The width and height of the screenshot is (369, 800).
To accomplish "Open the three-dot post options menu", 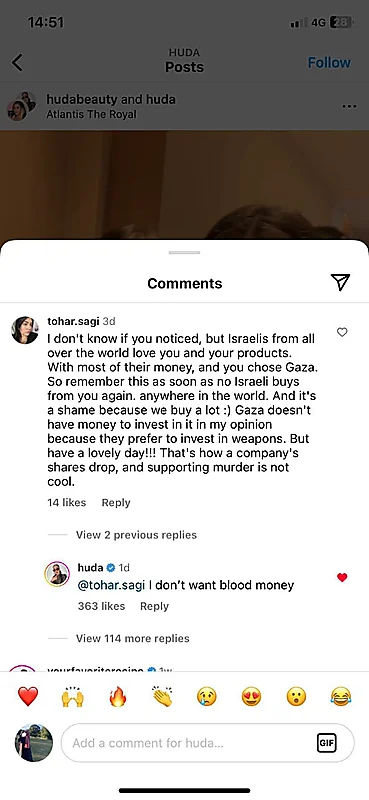I will click(x=349, y=106).
